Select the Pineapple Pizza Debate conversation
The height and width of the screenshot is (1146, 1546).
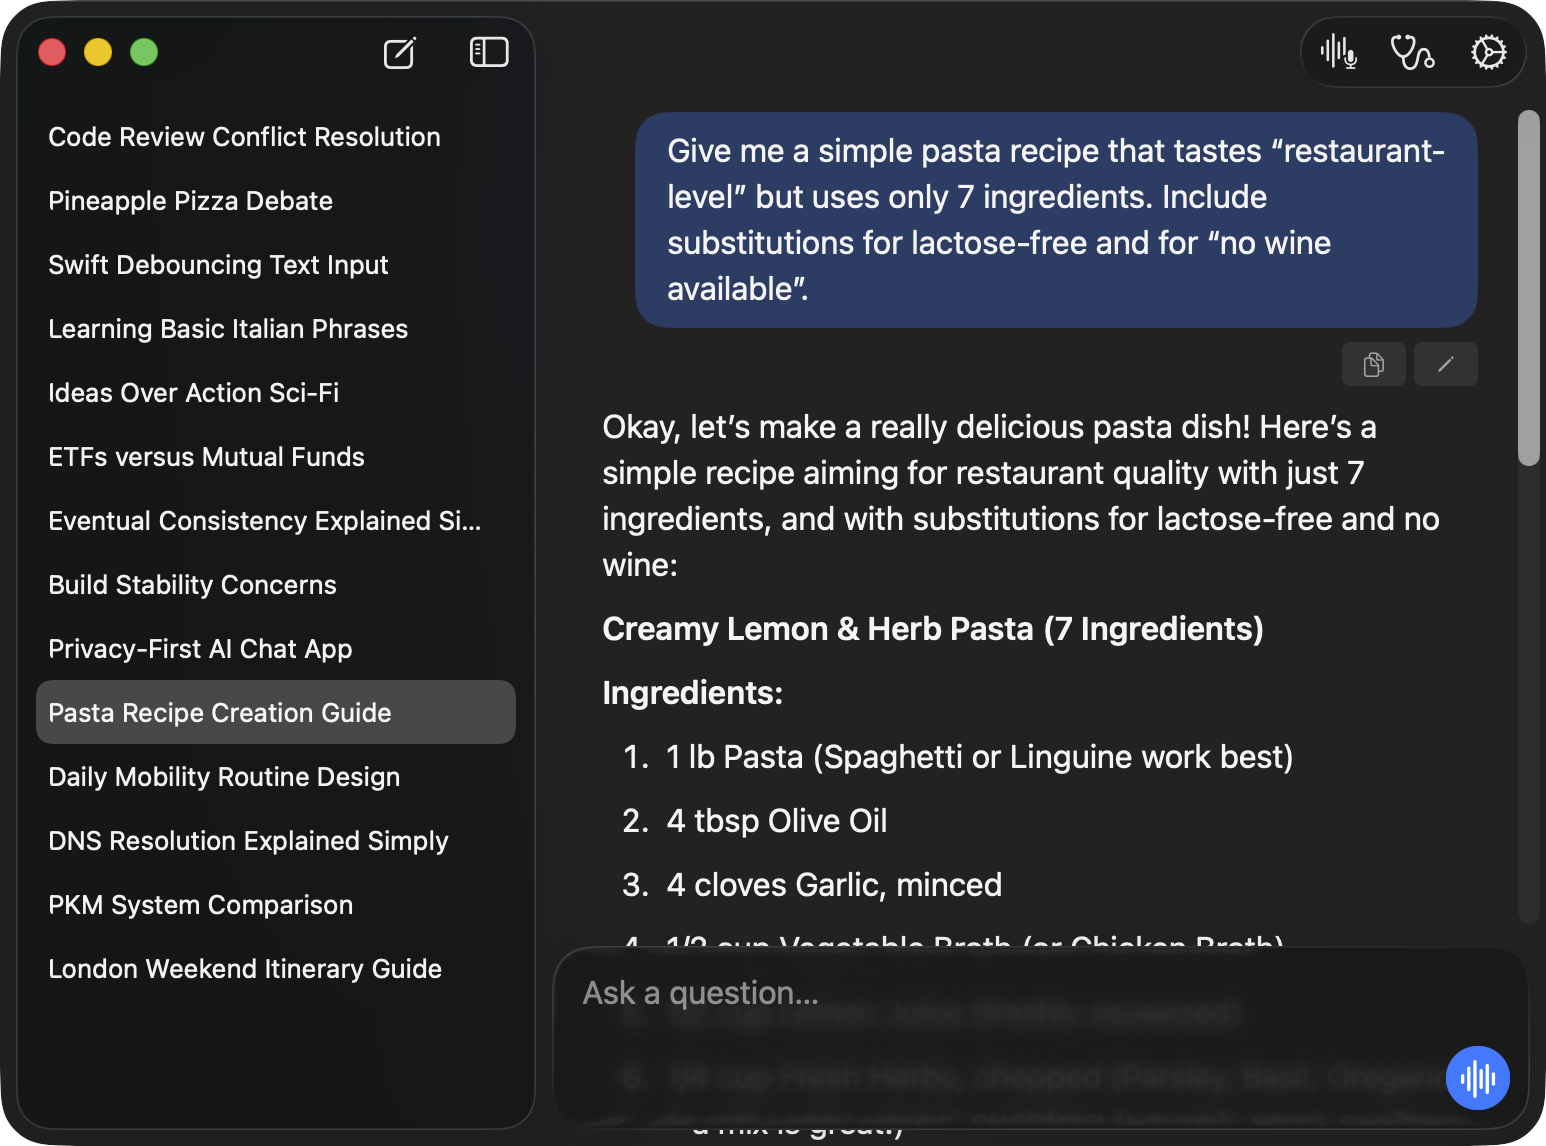click(190, 201)
